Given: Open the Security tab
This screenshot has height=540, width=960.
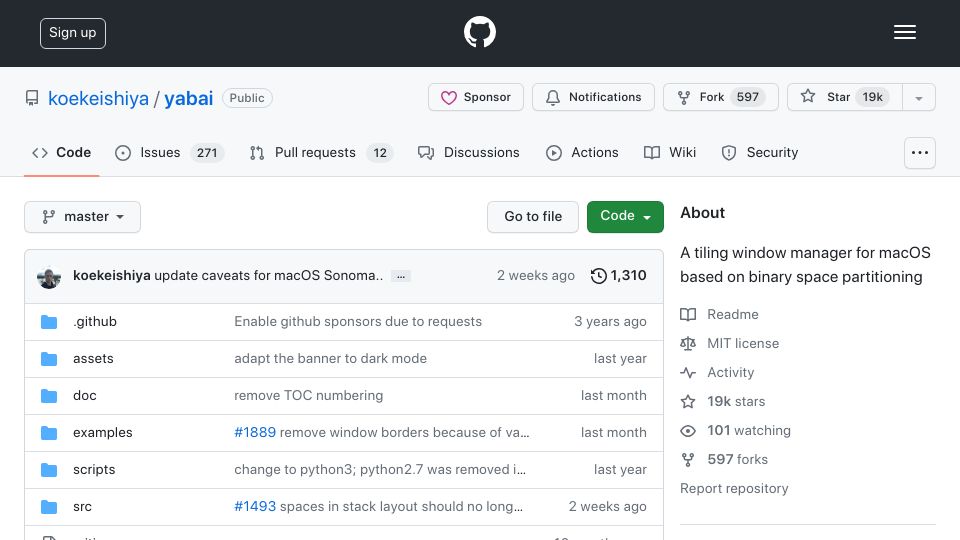Looking at the screenshot, I should [x=760, y=152].
